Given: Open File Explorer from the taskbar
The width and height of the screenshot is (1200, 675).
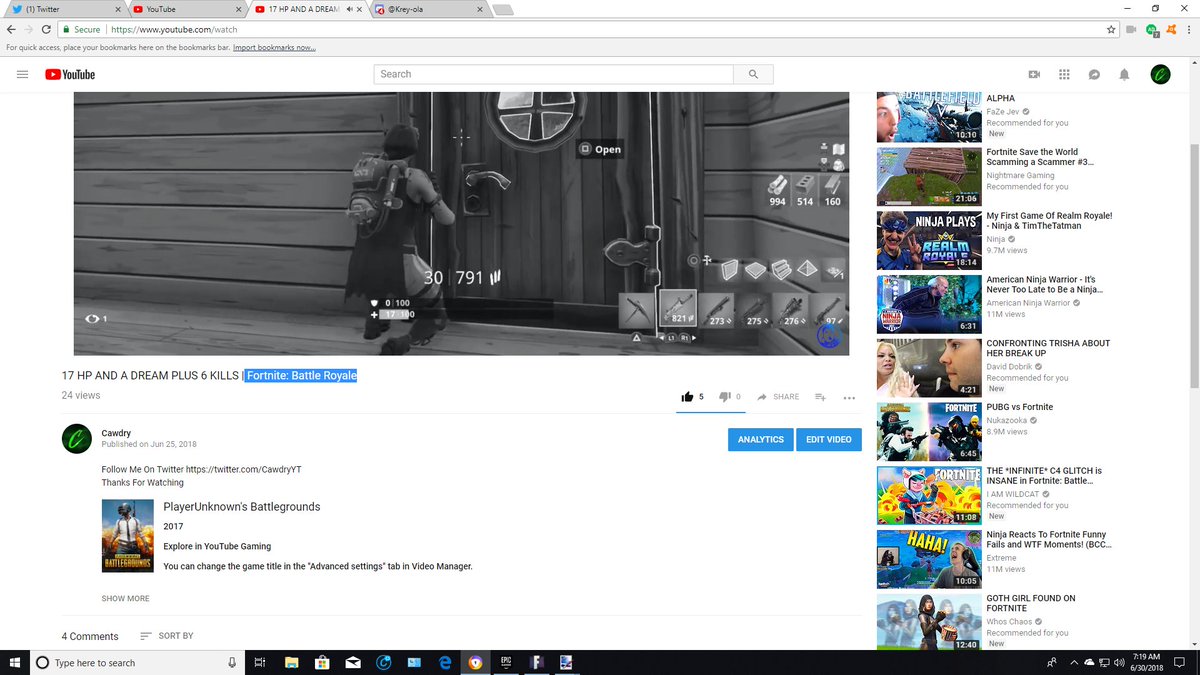Looking at the screenshot, I should (291, 662).
